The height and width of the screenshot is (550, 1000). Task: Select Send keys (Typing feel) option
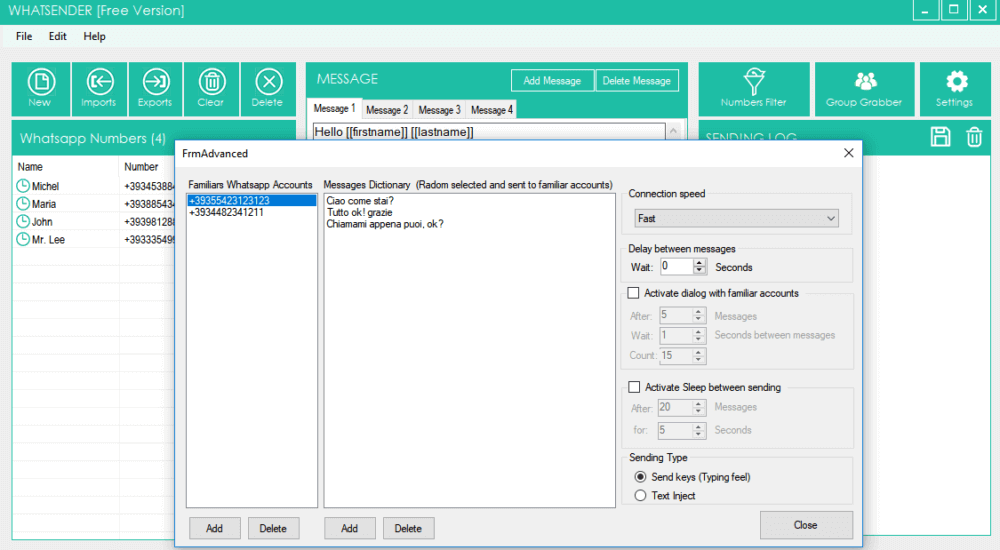pyautogui.click(x=640, y=477)
